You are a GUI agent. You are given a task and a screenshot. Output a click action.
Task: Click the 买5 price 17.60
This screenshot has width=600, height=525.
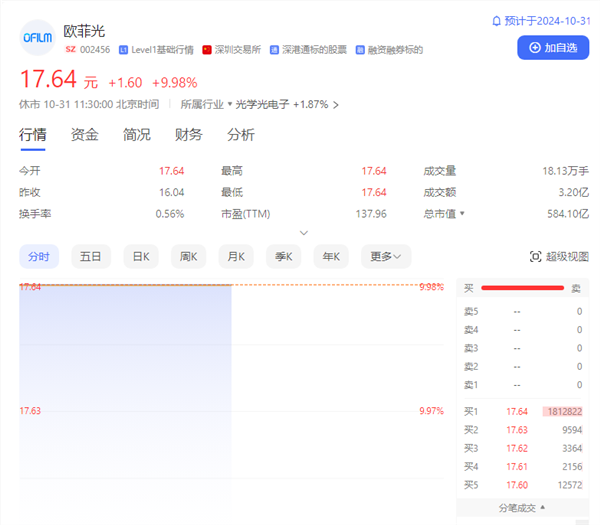[x=517, y=485]
